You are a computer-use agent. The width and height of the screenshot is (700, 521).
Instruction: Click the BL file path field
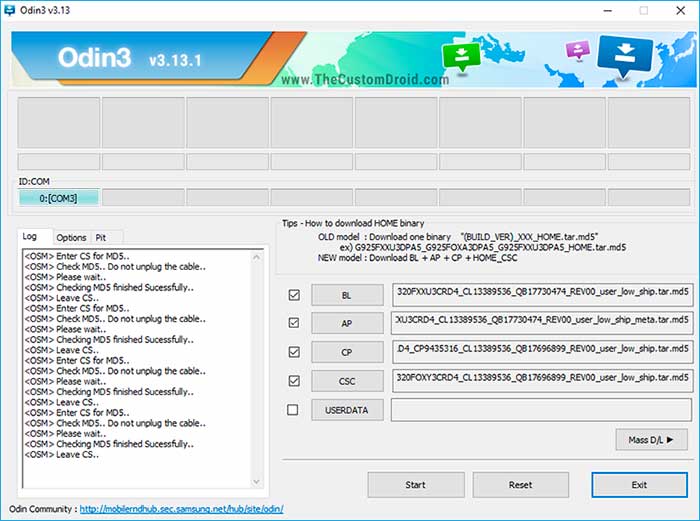542,295
